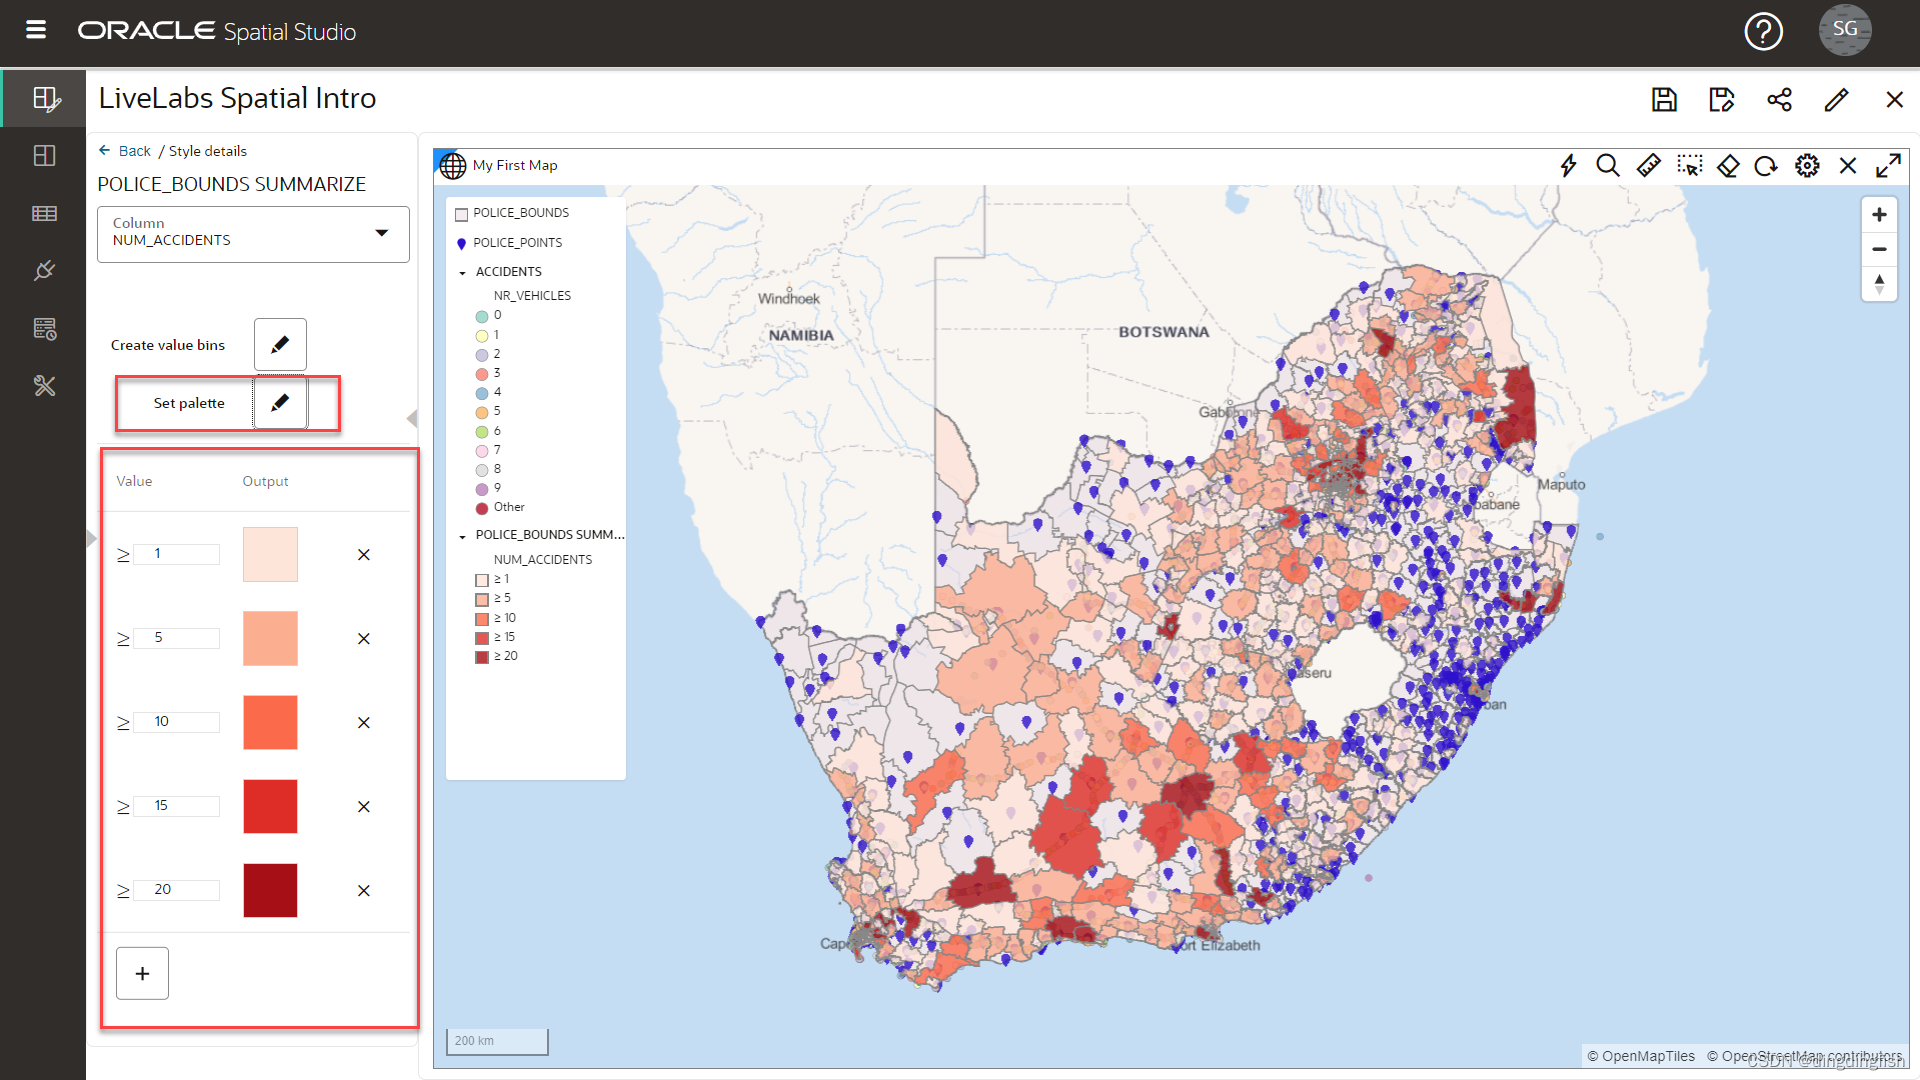Open the datasets table sidebar tab

[44, 213]
